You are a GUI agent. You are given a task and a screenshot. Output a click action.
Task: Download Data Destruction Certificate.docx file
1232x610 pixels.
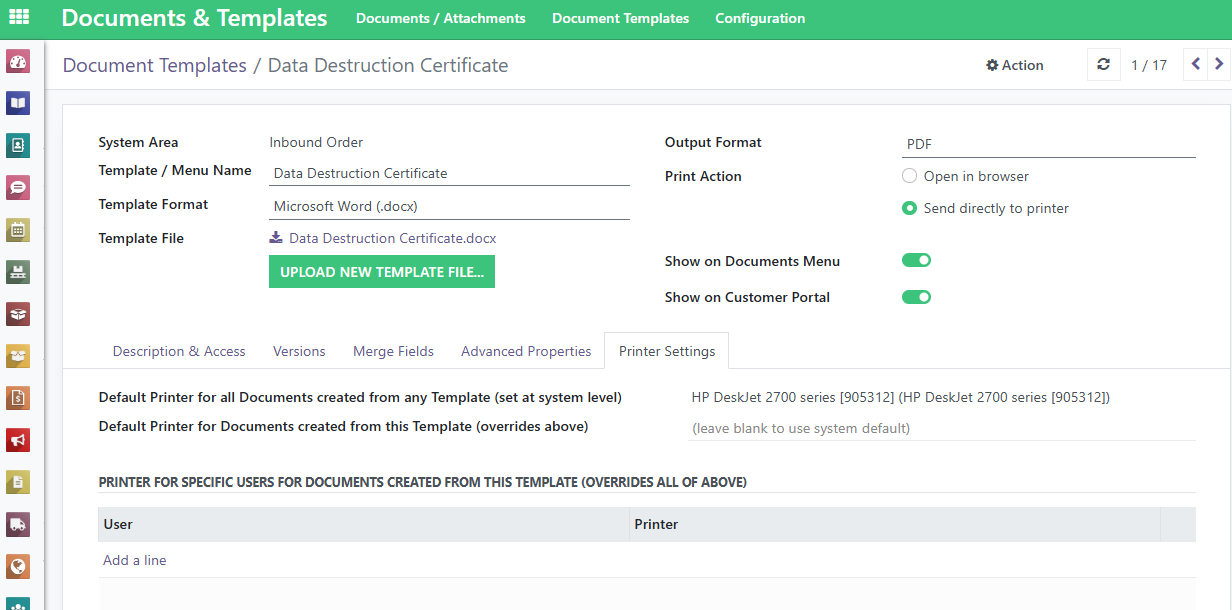[x=391, y=238]
